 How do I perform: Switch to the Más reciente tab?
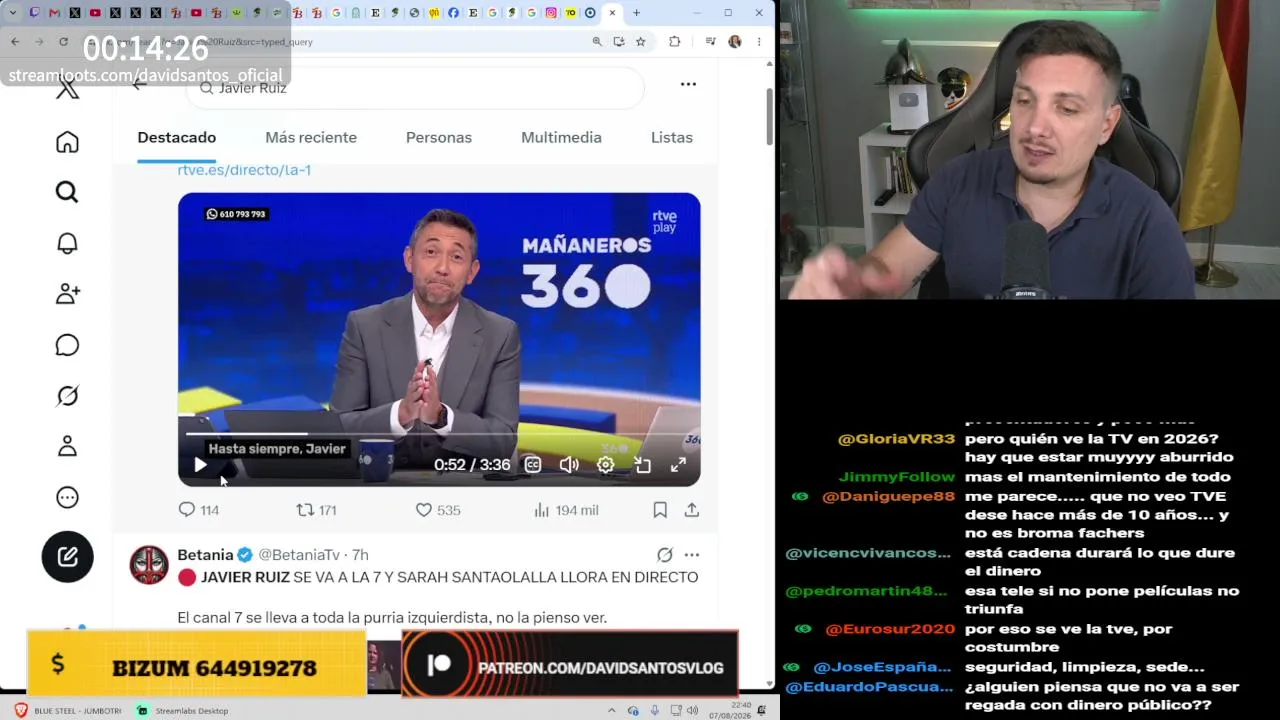(311, 138)
